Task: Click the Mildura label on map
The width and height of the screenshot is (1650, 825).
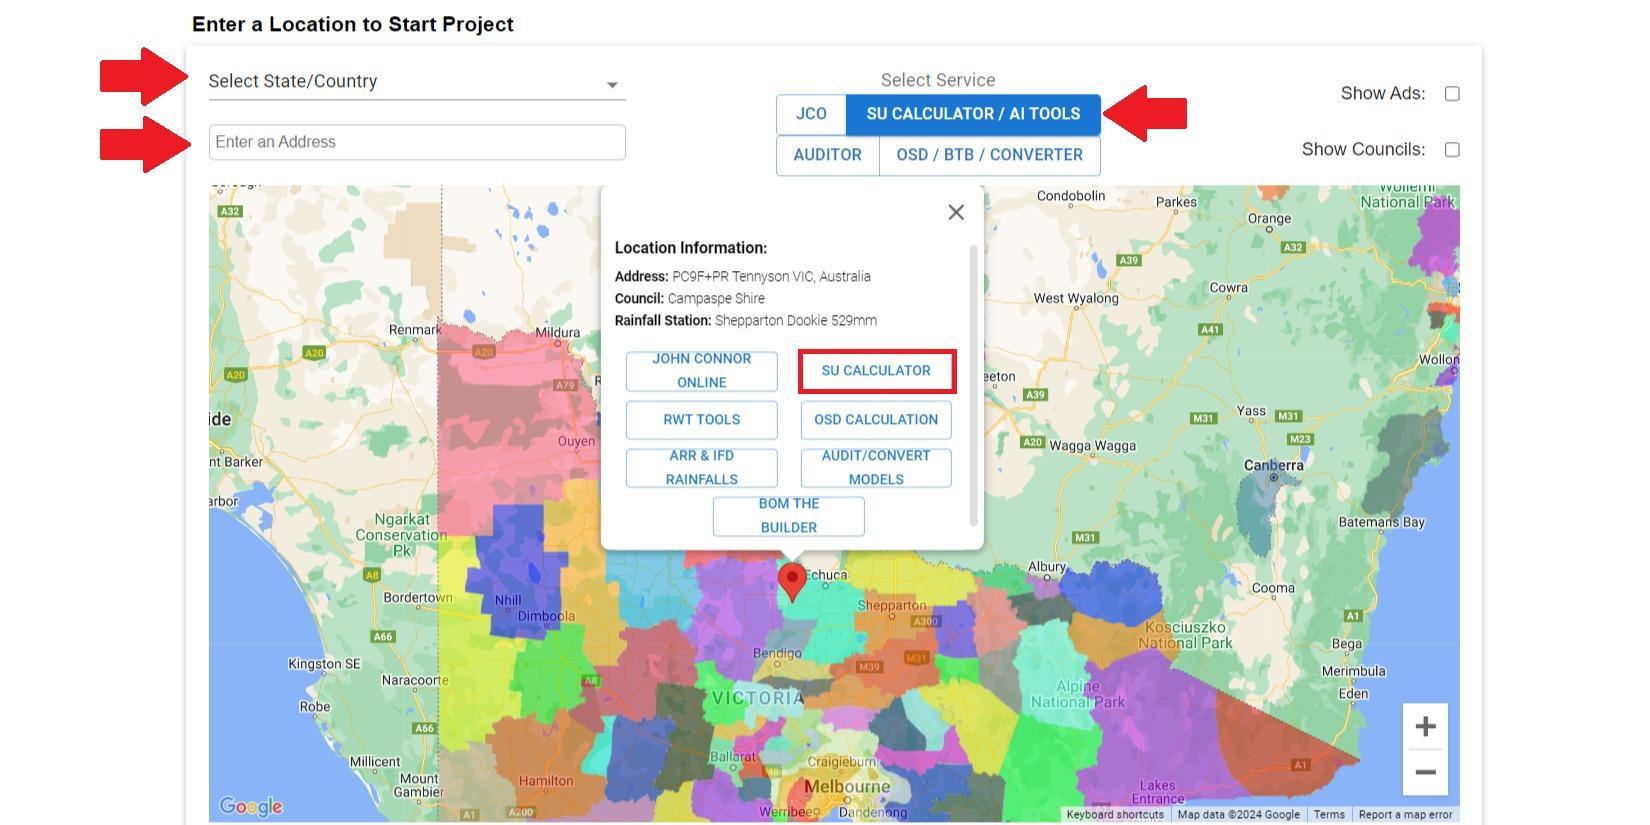Action: click(557, 333)
